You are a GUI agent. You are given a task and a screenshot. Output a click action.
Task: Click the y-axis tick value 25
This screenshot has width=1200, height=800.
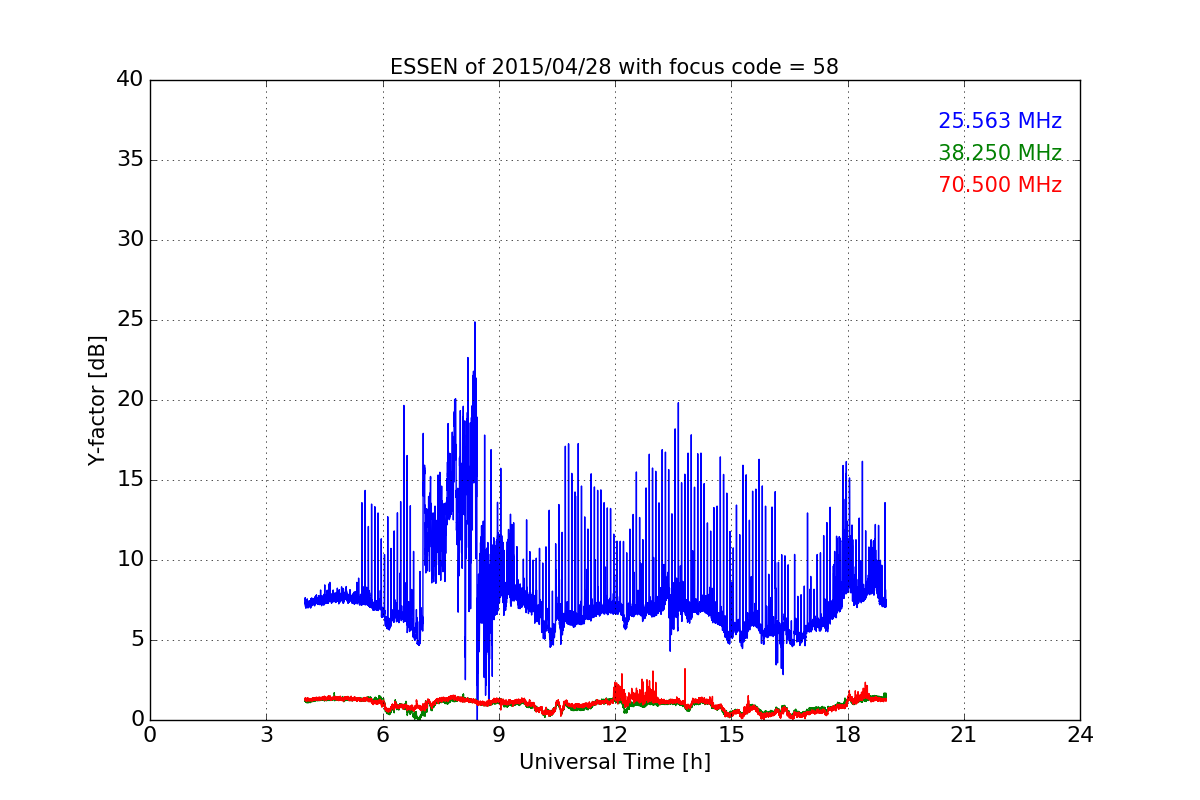point(130,320)
